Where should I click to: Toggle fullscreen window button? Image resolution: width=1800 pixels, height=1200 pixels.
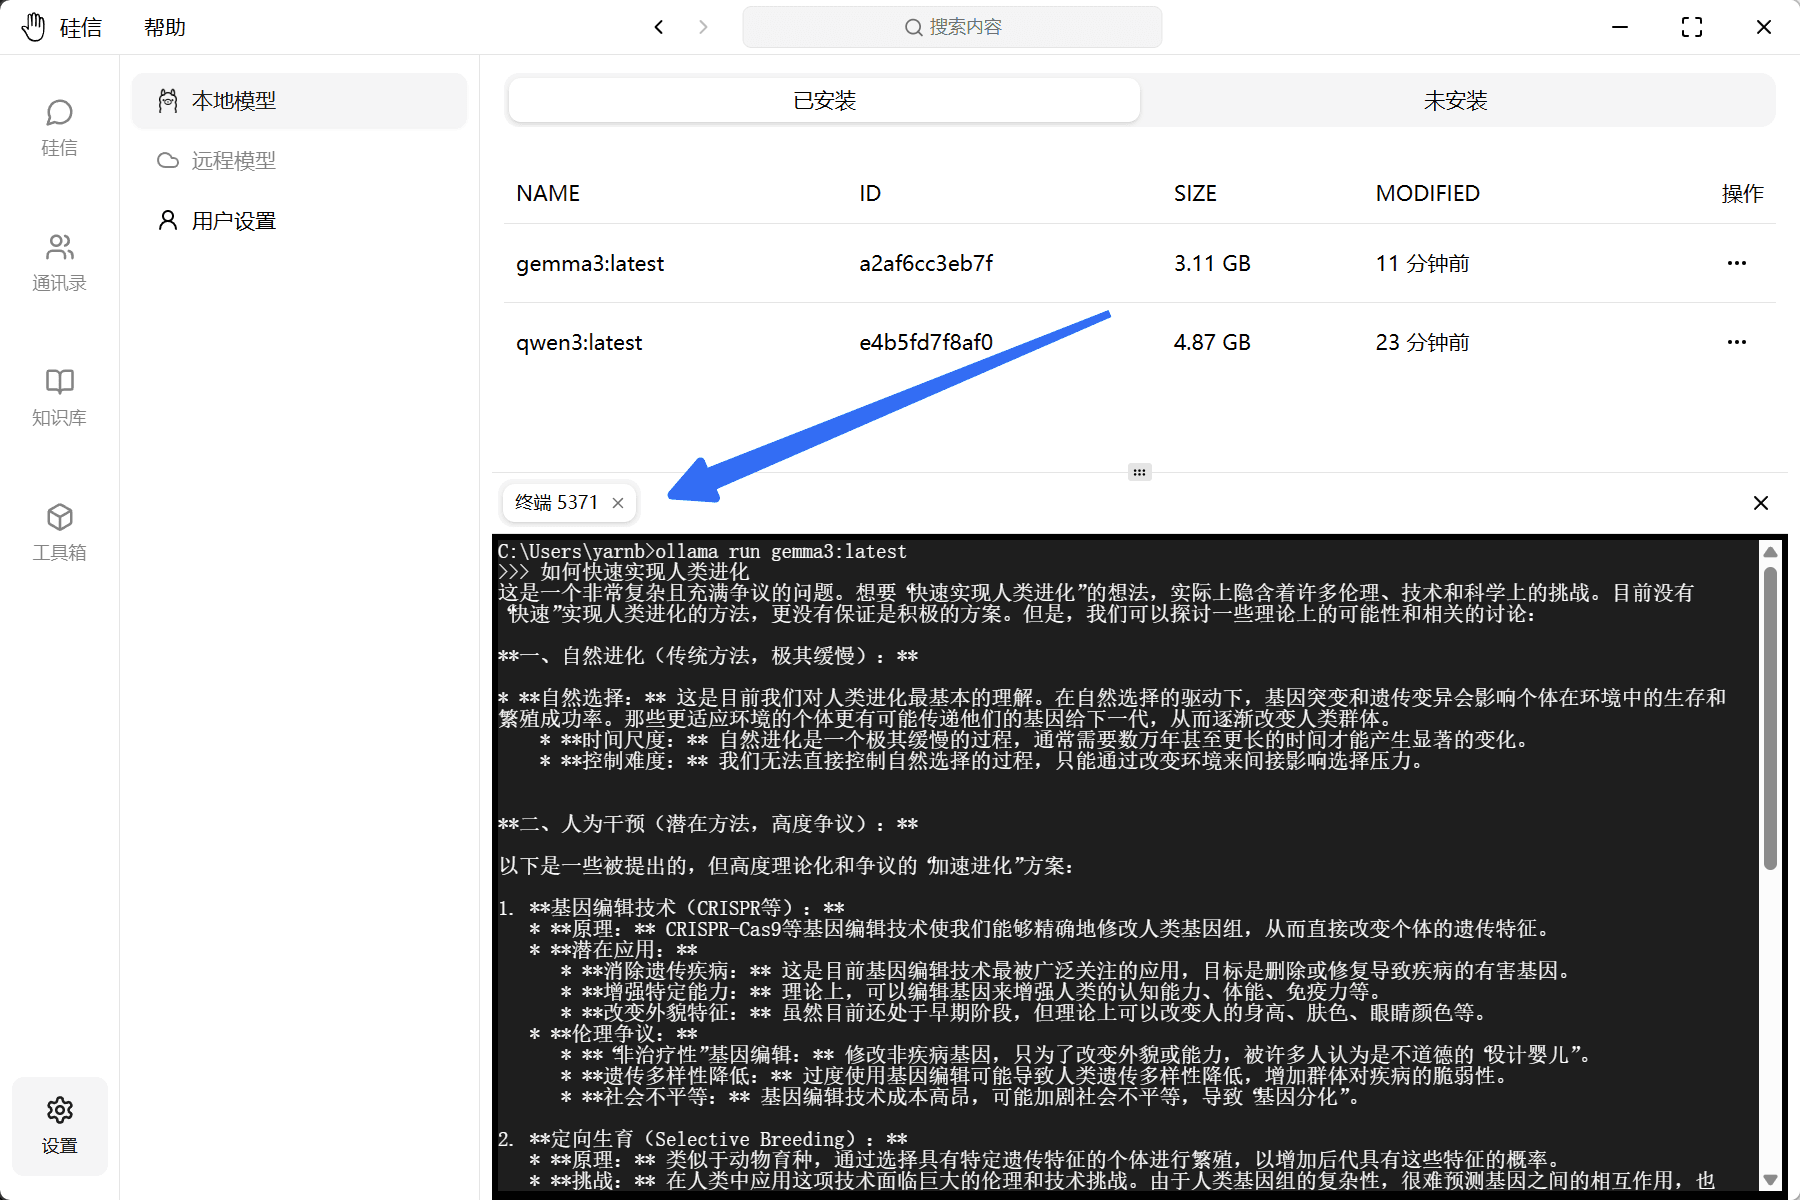(x=1692, y=27)
